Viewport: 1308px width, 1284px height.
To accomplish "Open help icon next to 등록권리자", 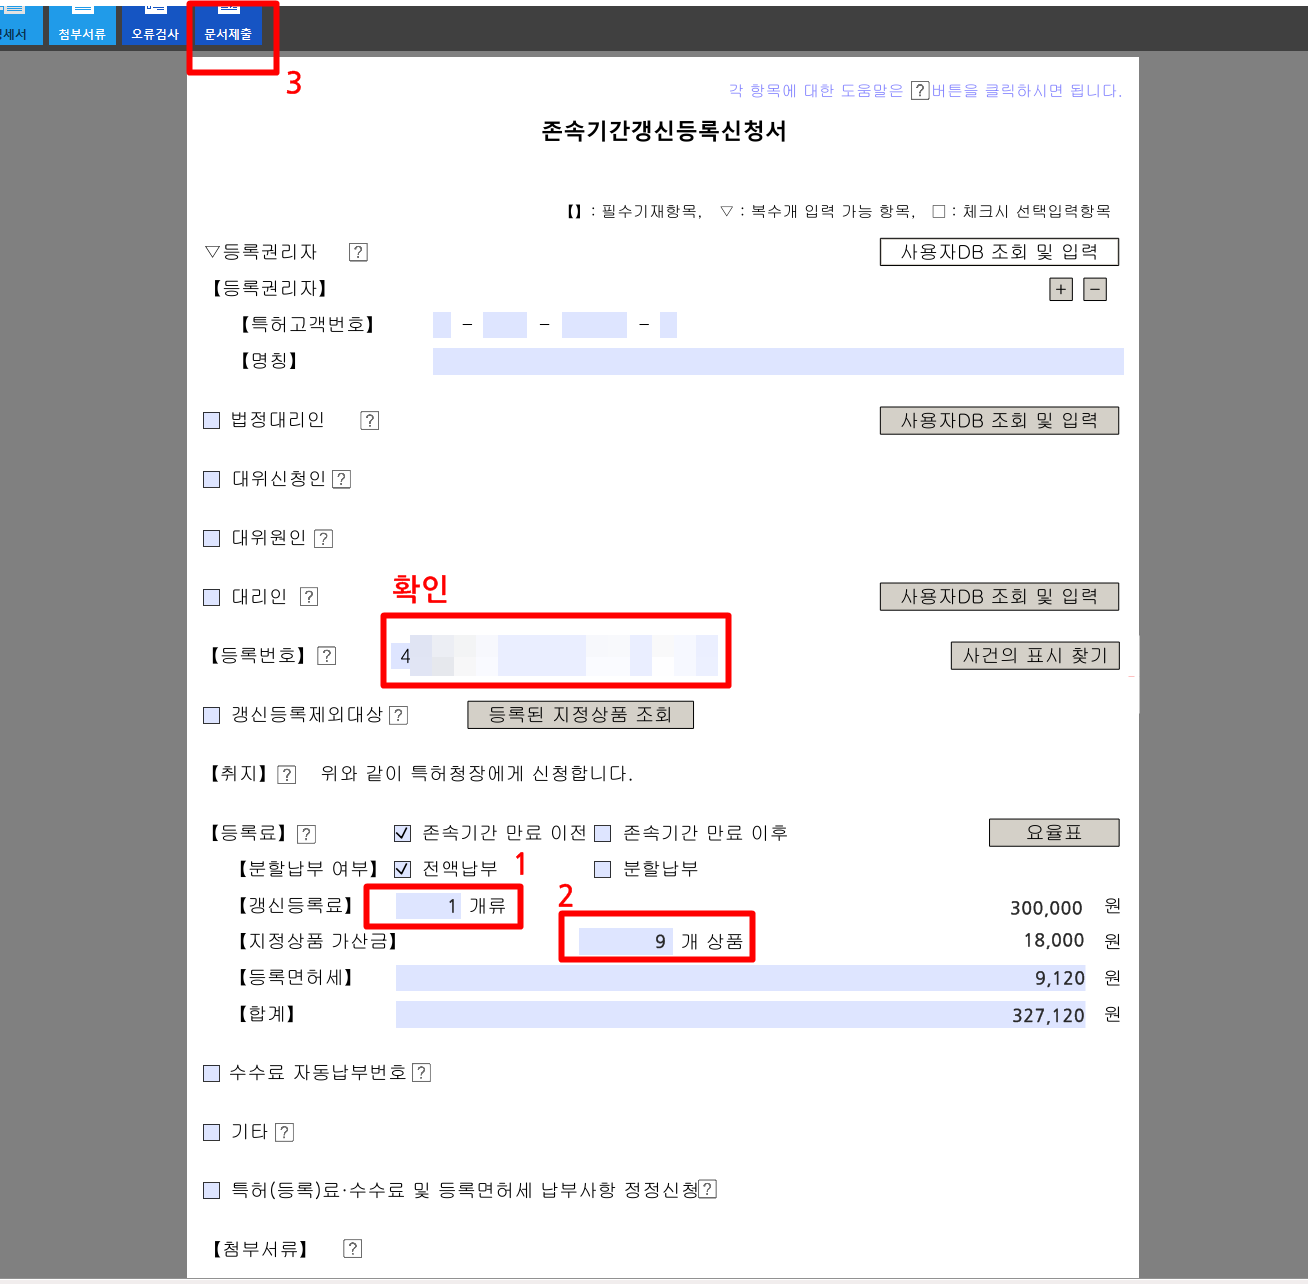I will coord(358,252).
